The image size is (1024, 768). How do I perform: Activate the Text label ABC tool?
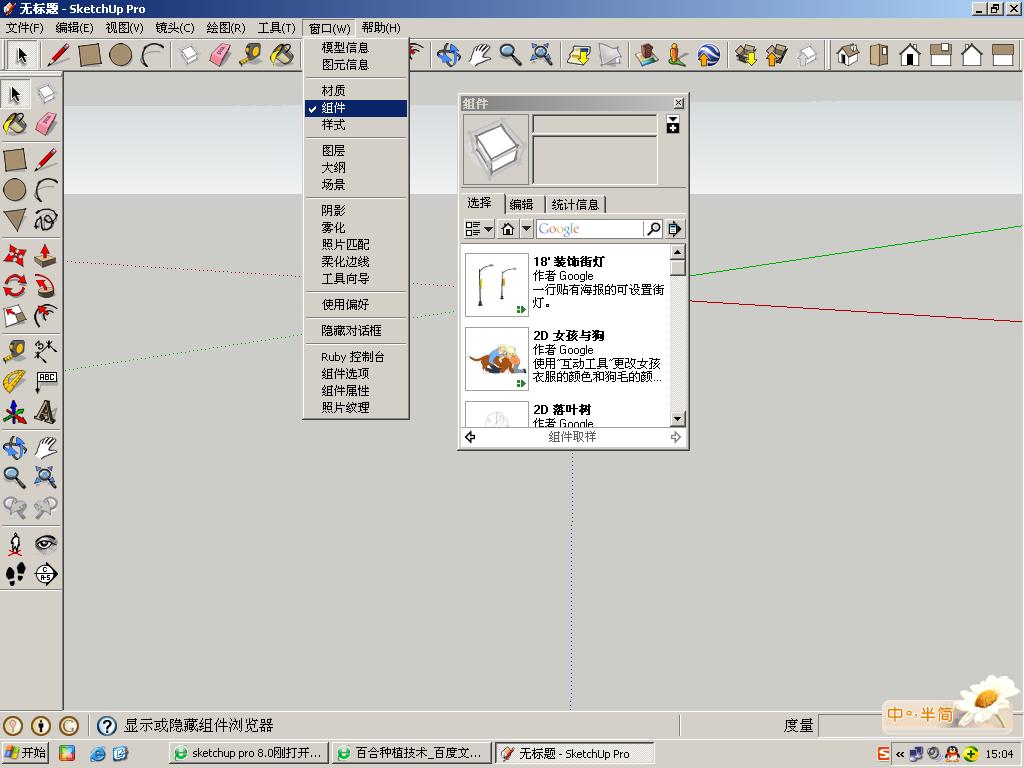coord(45,381)
